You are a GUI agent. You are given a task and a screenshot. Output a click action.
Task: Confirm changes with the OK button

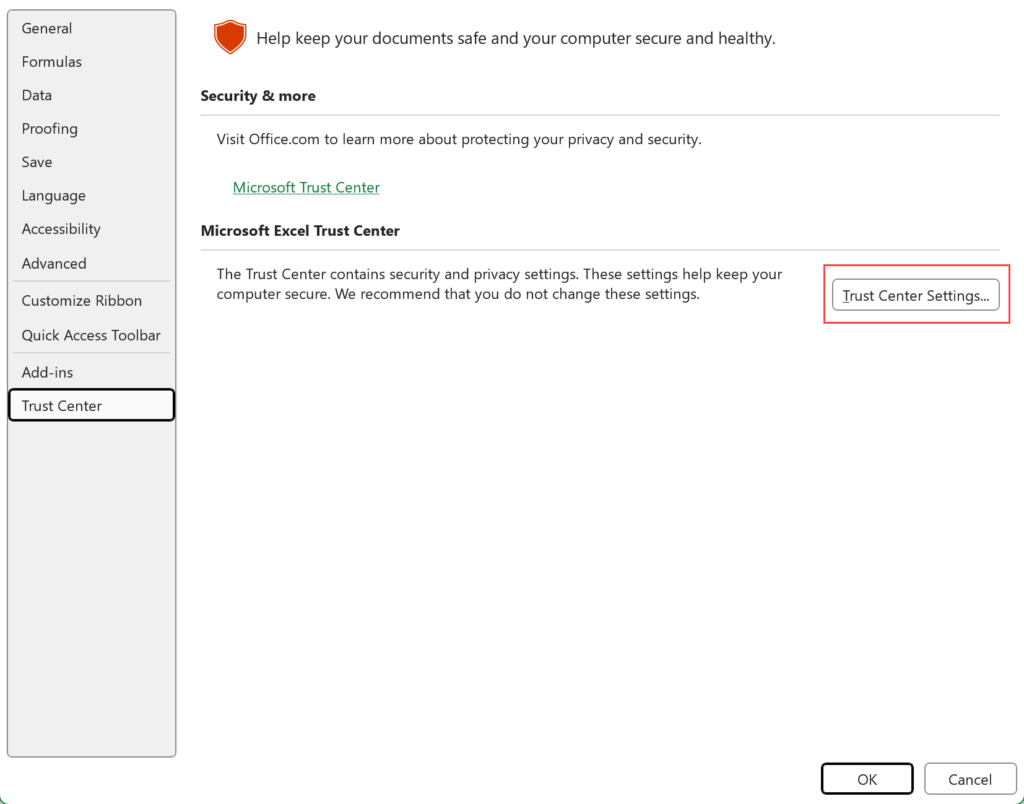click(x=866, y=778)
